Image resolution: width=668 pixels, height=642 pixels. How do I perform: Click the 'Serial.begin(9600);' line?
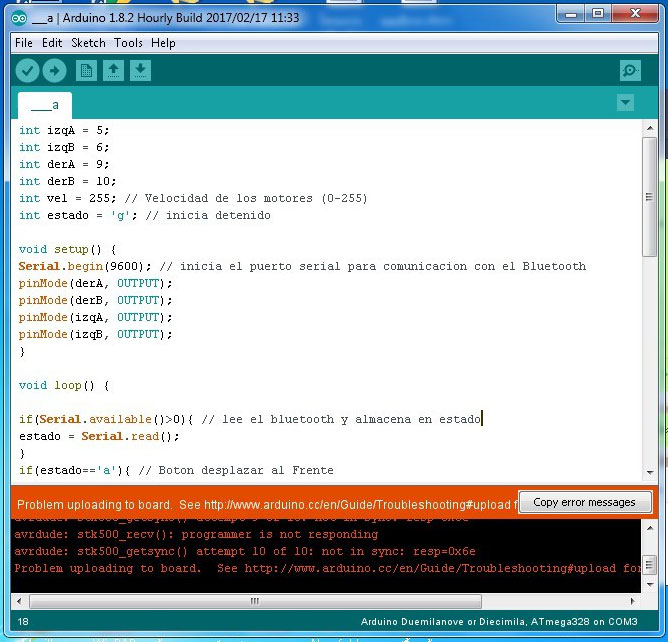(x=302, y=267)
